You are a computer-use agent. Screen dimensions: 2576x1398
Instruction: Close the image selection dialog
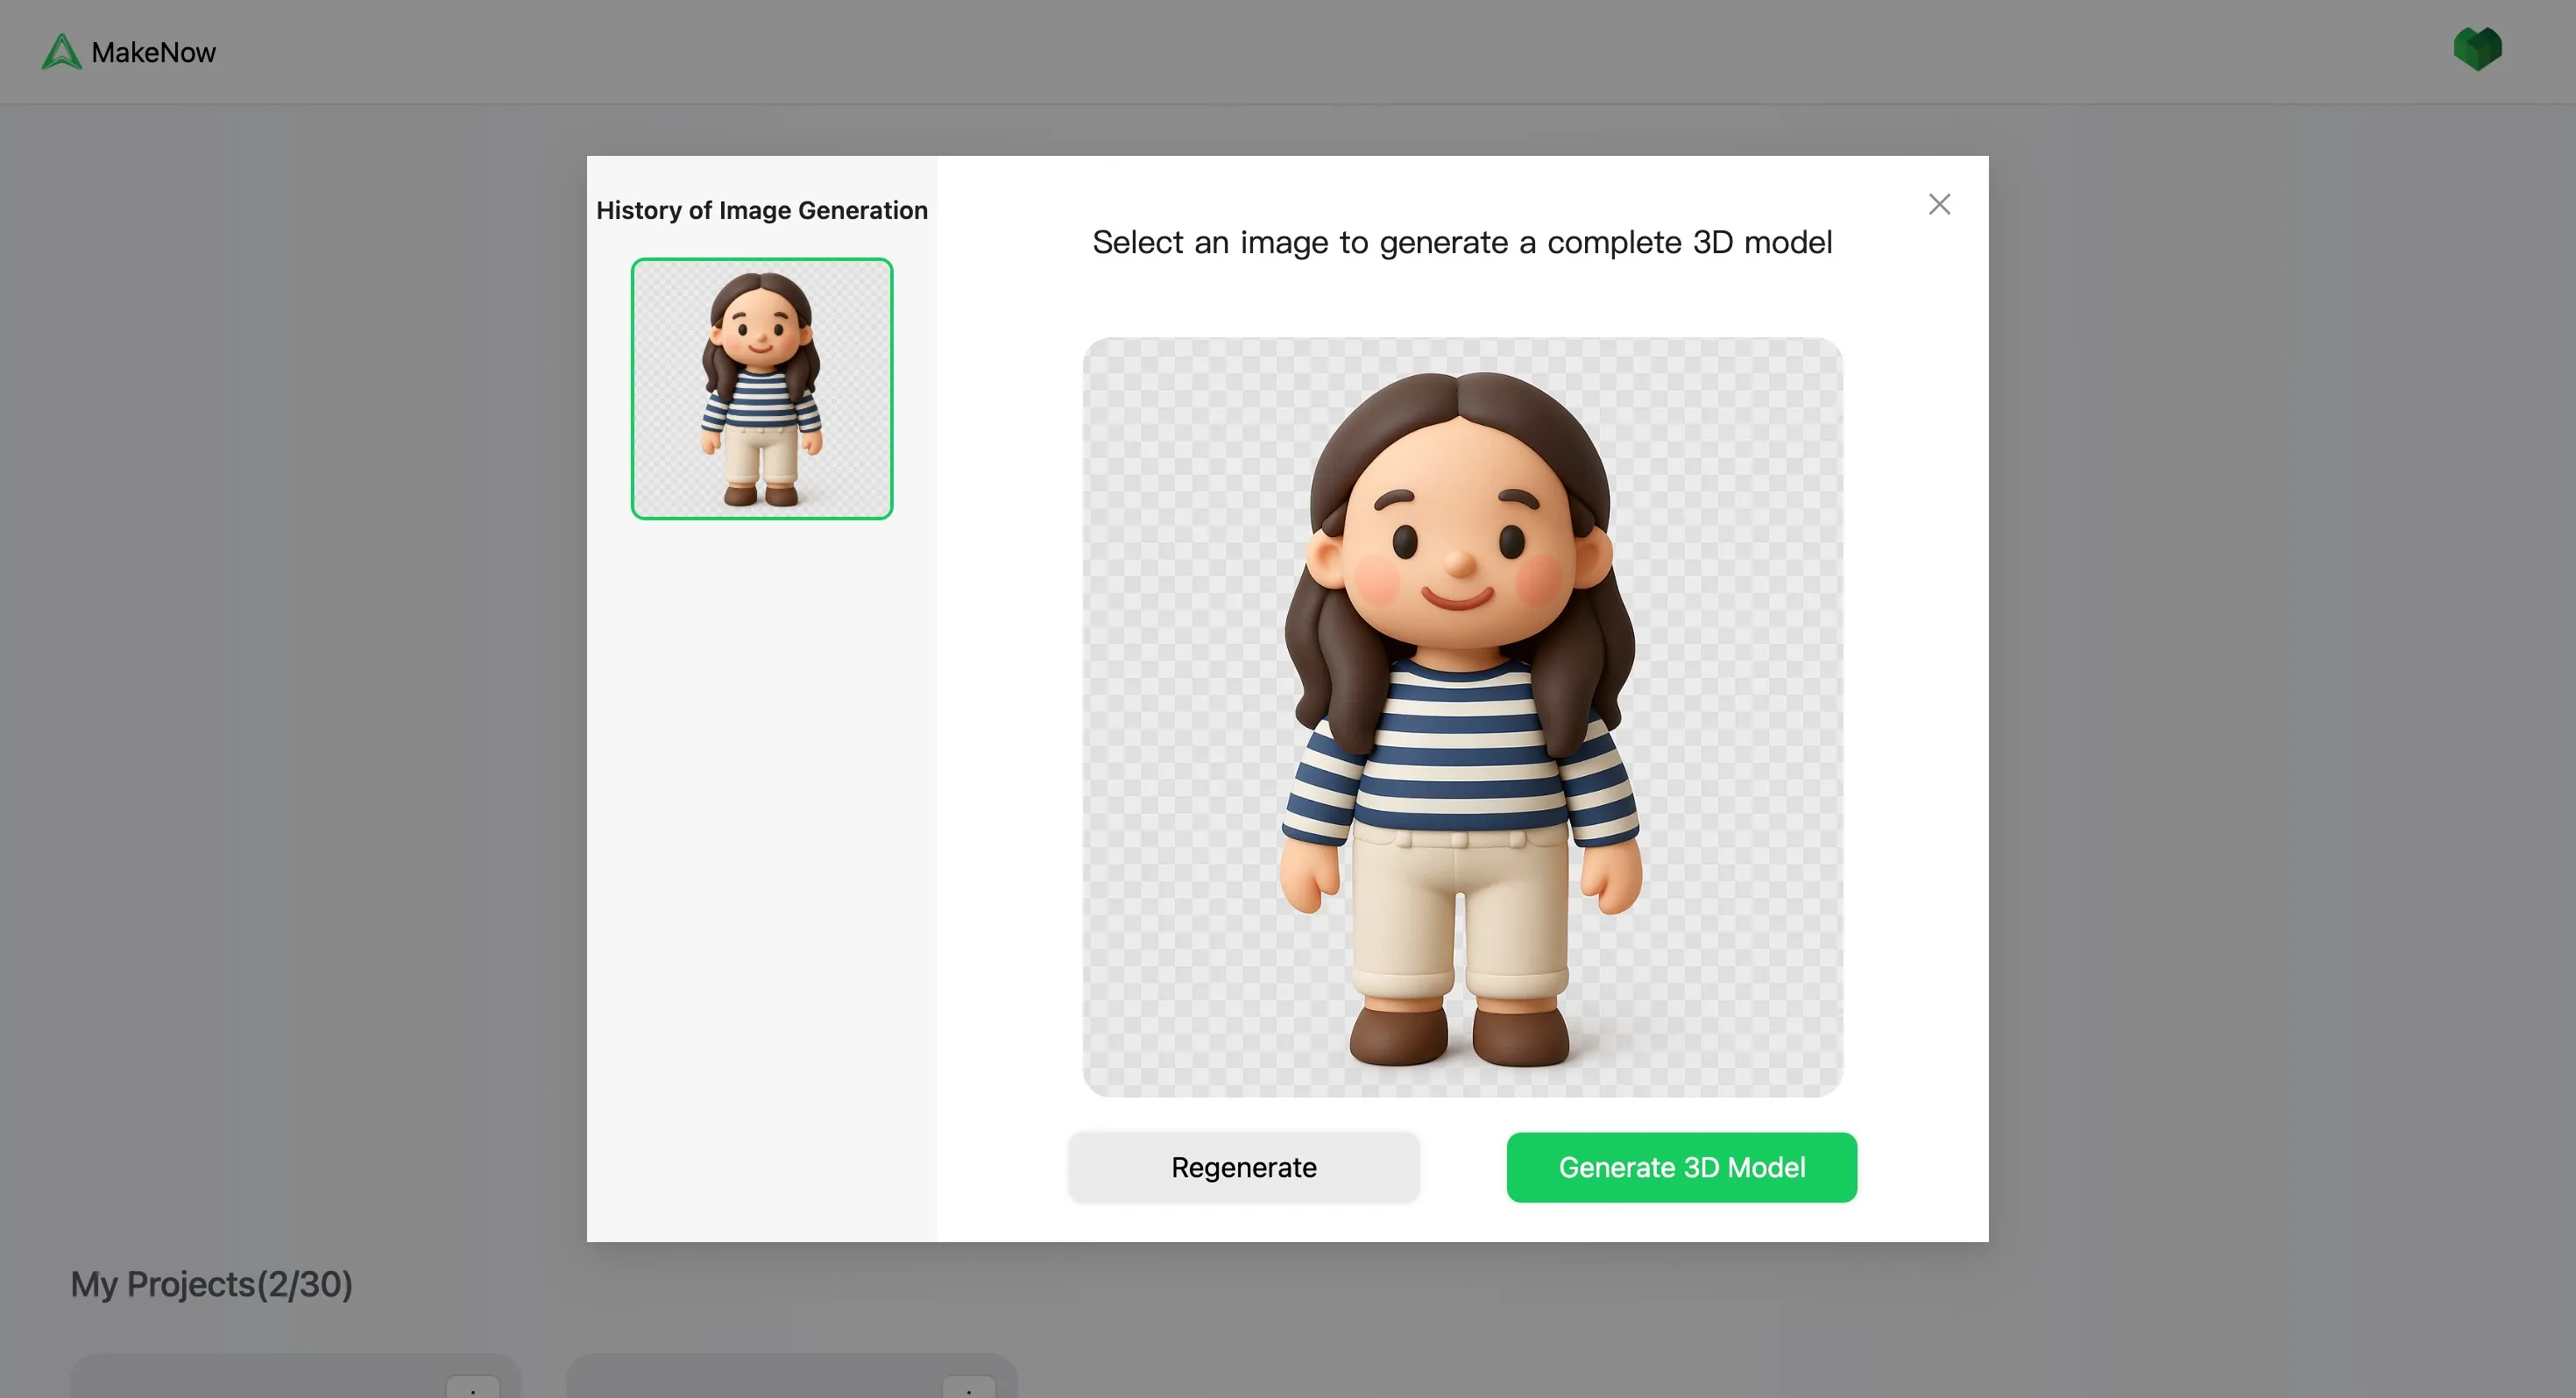pos(1939,203)
